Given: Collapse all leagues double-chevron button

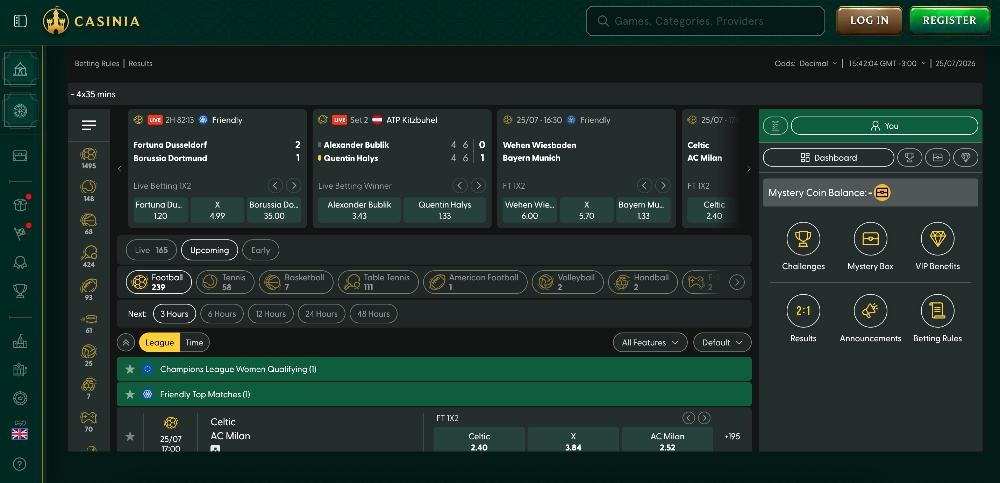Looking at the screenshot, I should (126, 343).
